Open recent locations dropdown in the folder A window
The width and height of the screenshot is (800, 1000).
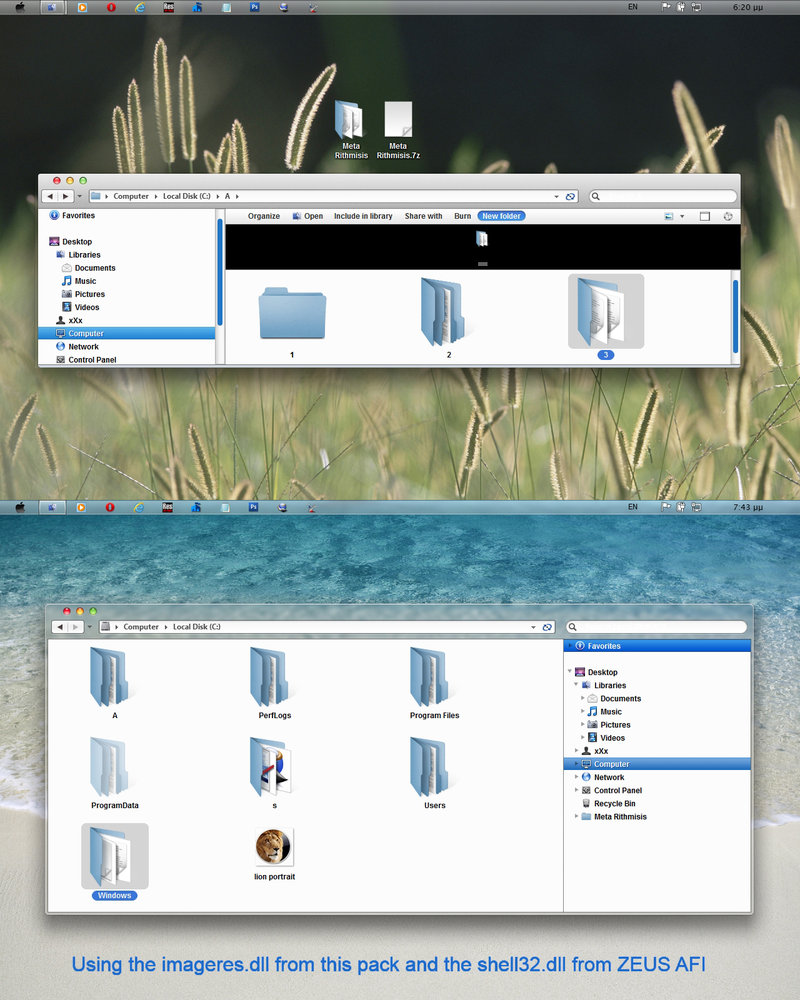pyautogui.click(x=79, y=196)
